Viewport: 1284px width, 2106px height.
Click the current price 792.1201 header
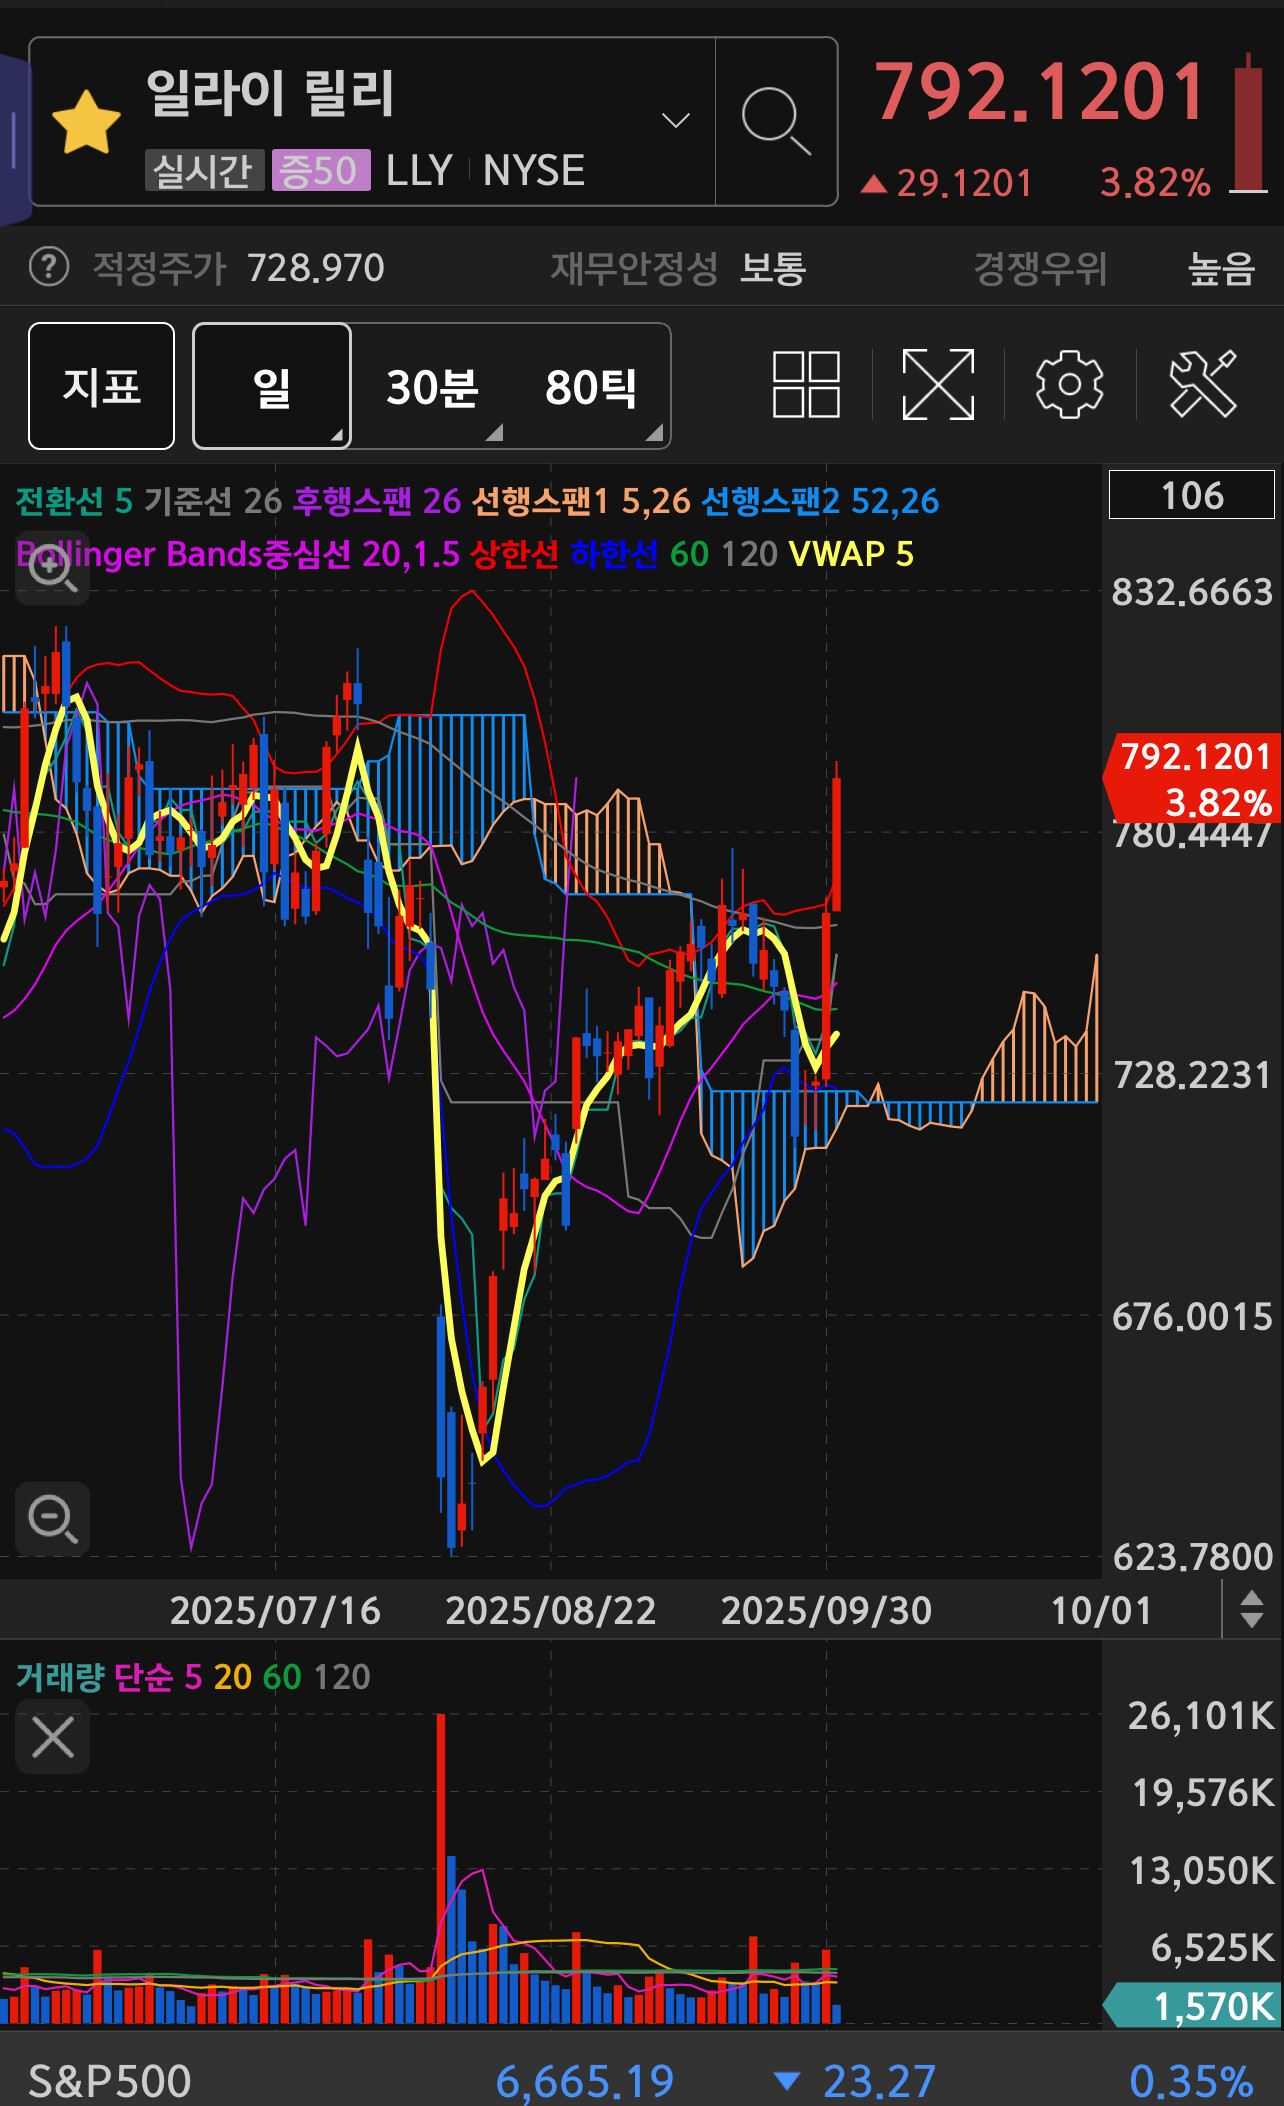coord(1041,92)
